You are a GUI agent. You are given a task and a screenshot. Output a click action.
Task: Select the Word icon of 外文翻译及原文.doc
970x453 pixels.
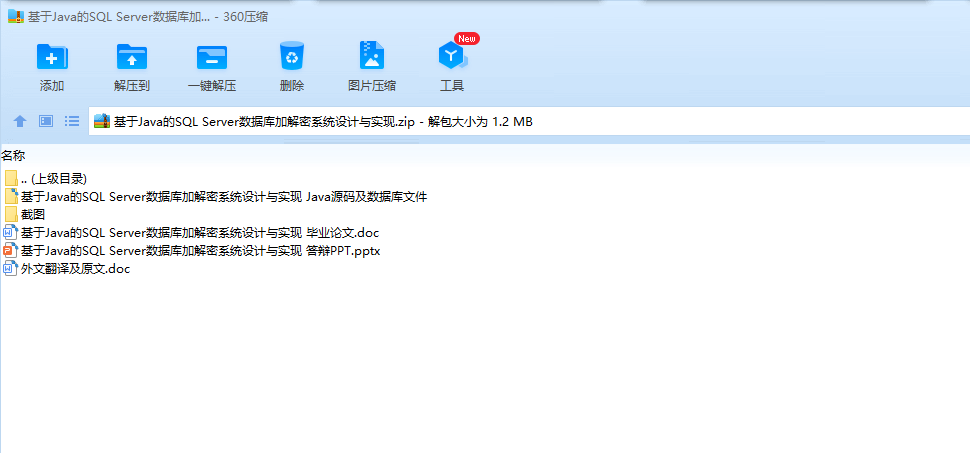11,269
